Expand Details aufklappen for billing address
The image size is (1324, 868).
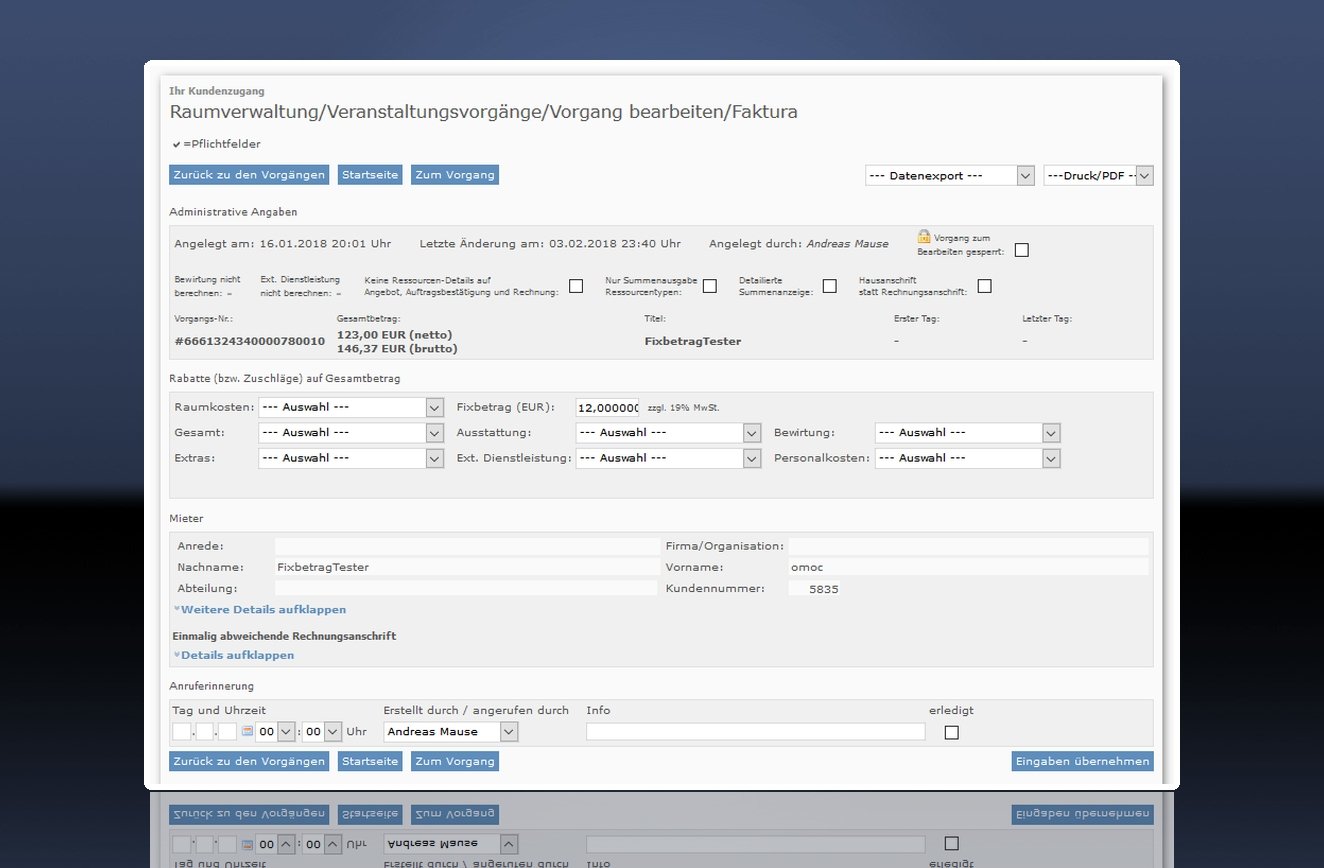click(236, 655)
